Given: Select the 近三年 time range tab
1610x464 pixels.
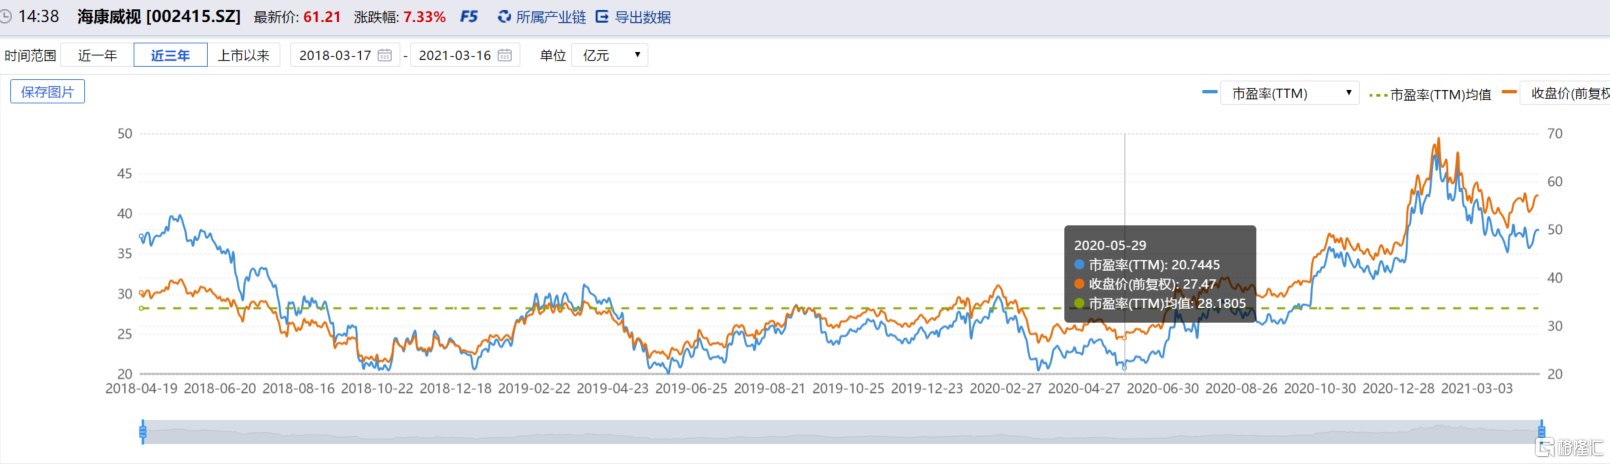Looking at the screenshot, I should (171, 55).
